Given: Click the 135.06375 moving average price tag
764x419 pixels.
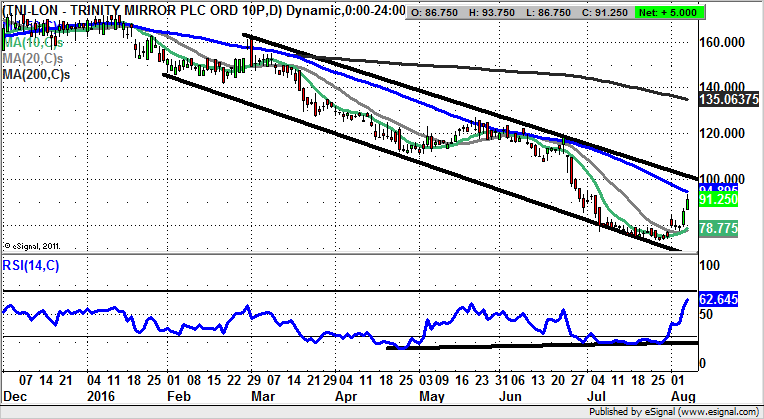Looking at the screenshot, I should pyautogui.click(x=727, y=100).
